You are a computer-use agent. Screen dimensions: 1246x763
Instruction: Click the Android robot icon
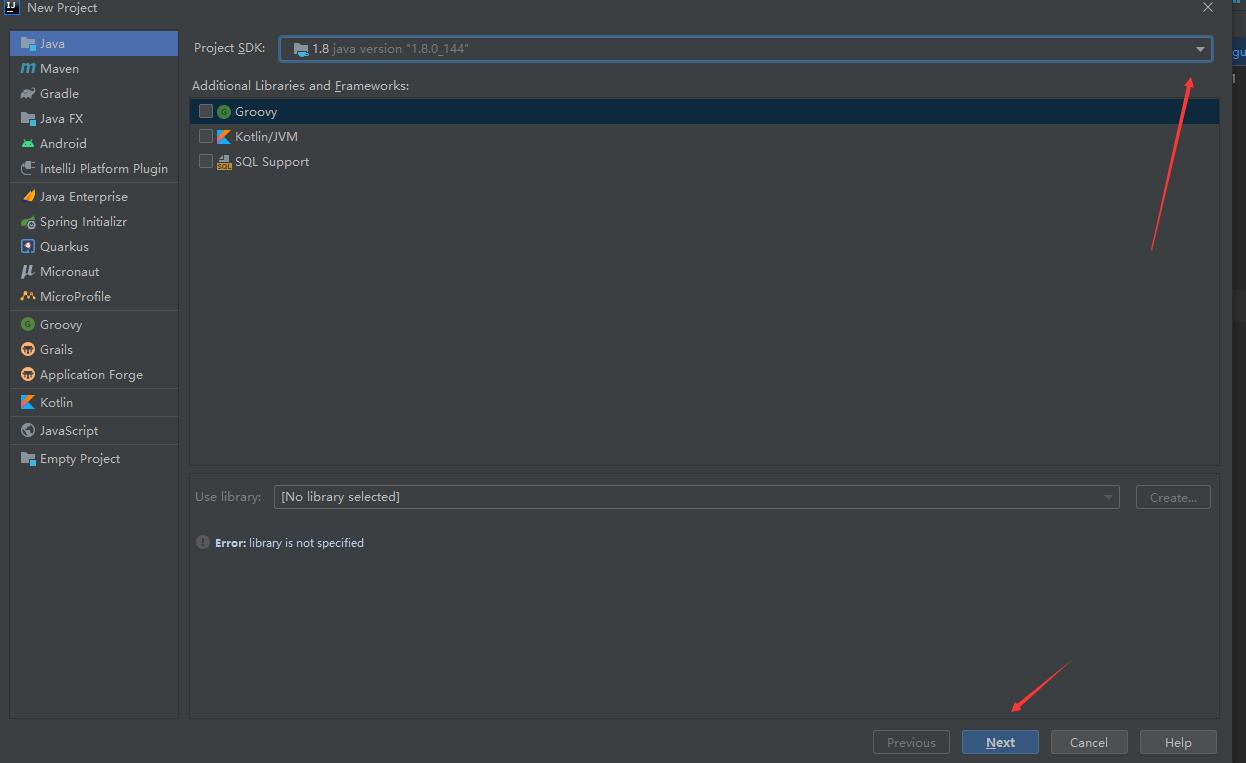[x=28, y=144]
